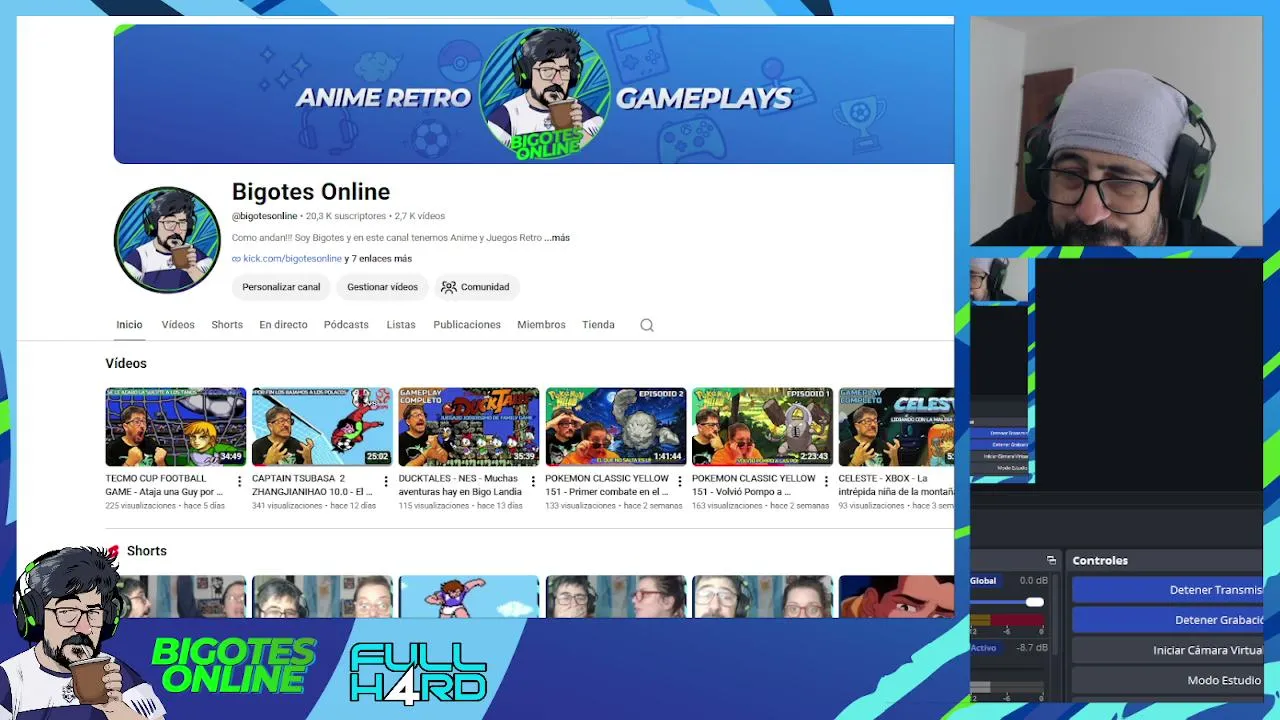Play the Captain Tsubasa 2 video thumbnail
The width and height of the screenshot is (1280, 720).
click(x=322, y=427)
